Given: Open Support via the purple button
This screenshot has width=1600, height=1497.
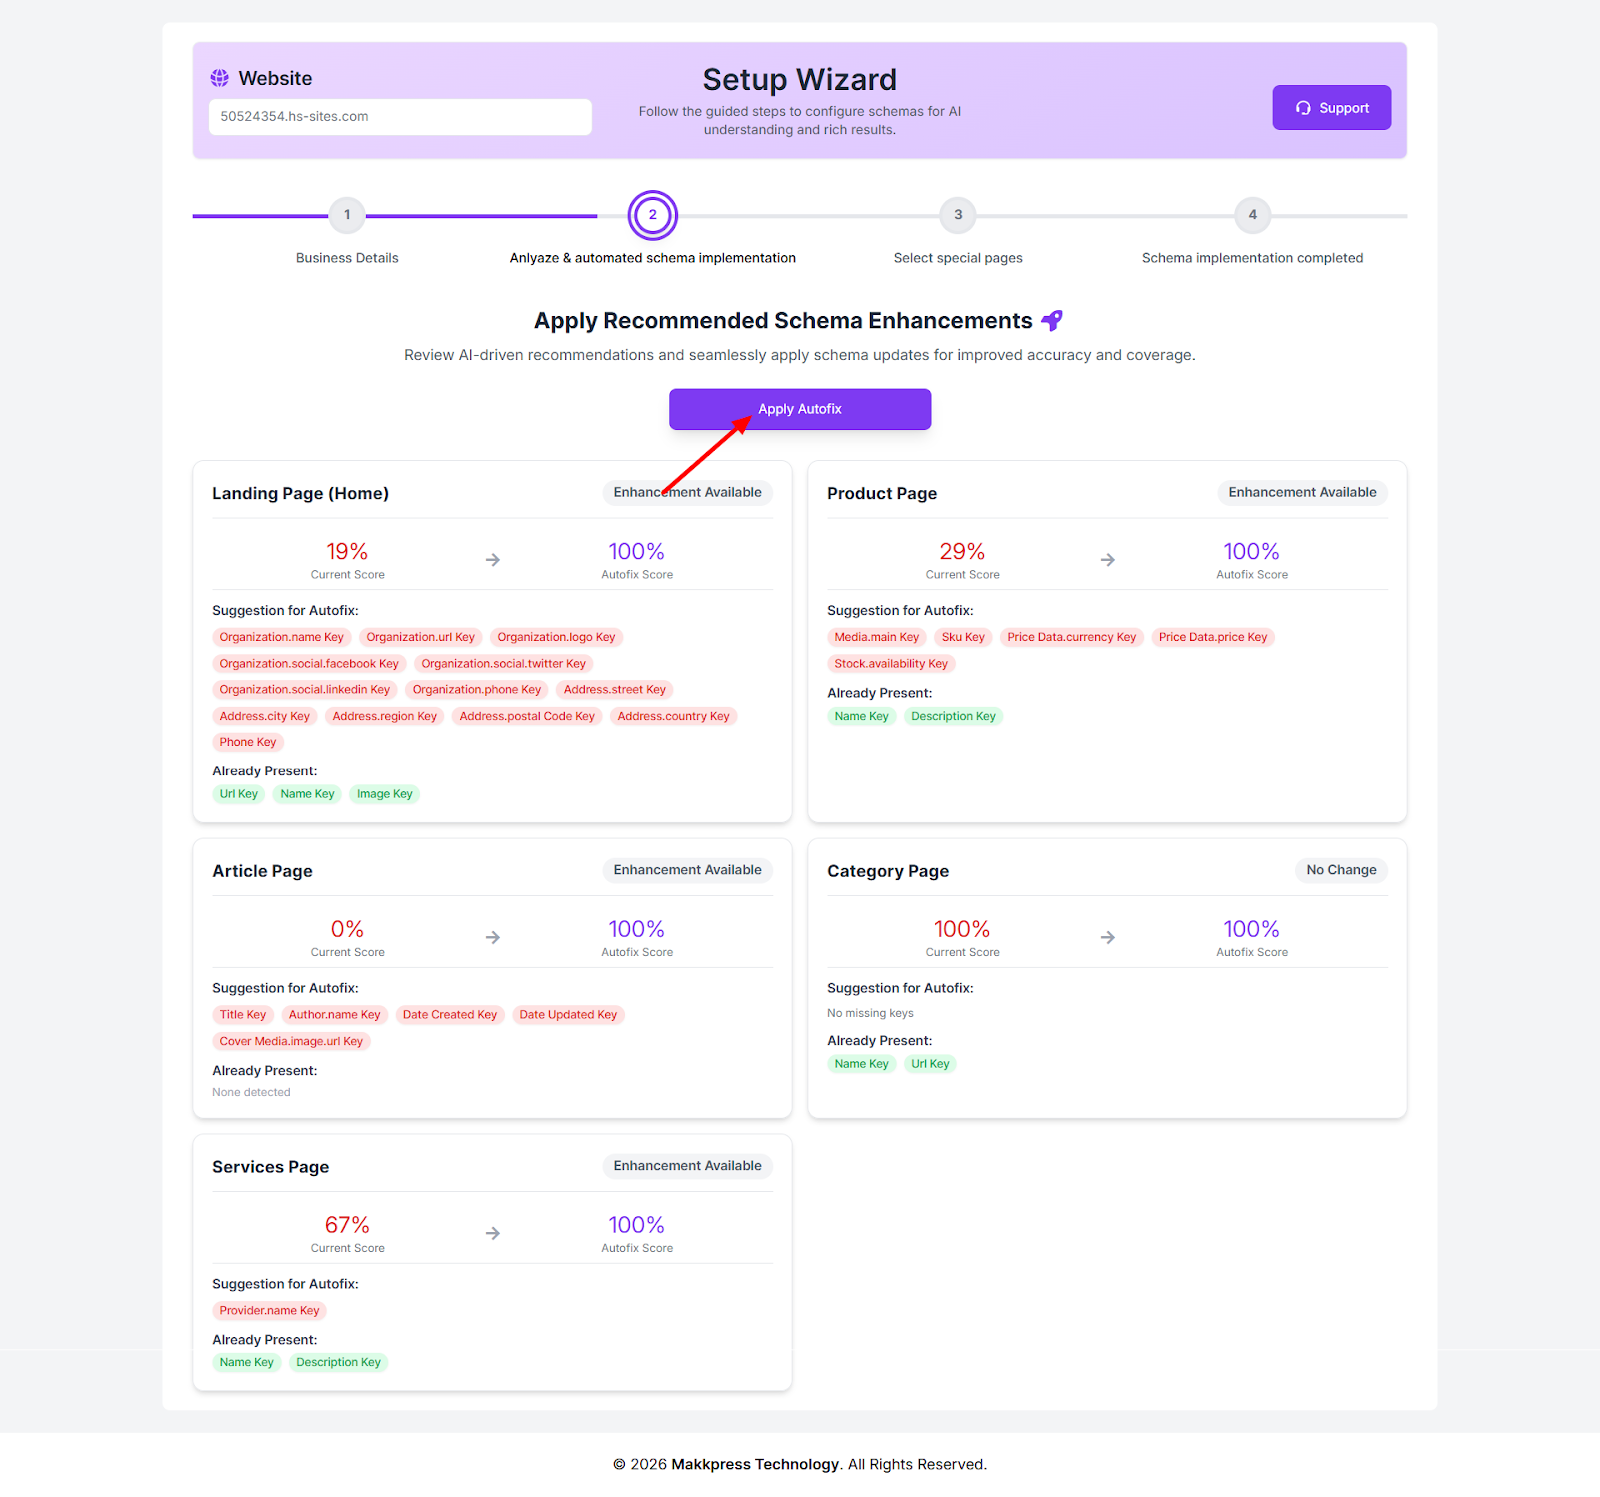Looking at the screenshot, I should (x=1331, y=108).
